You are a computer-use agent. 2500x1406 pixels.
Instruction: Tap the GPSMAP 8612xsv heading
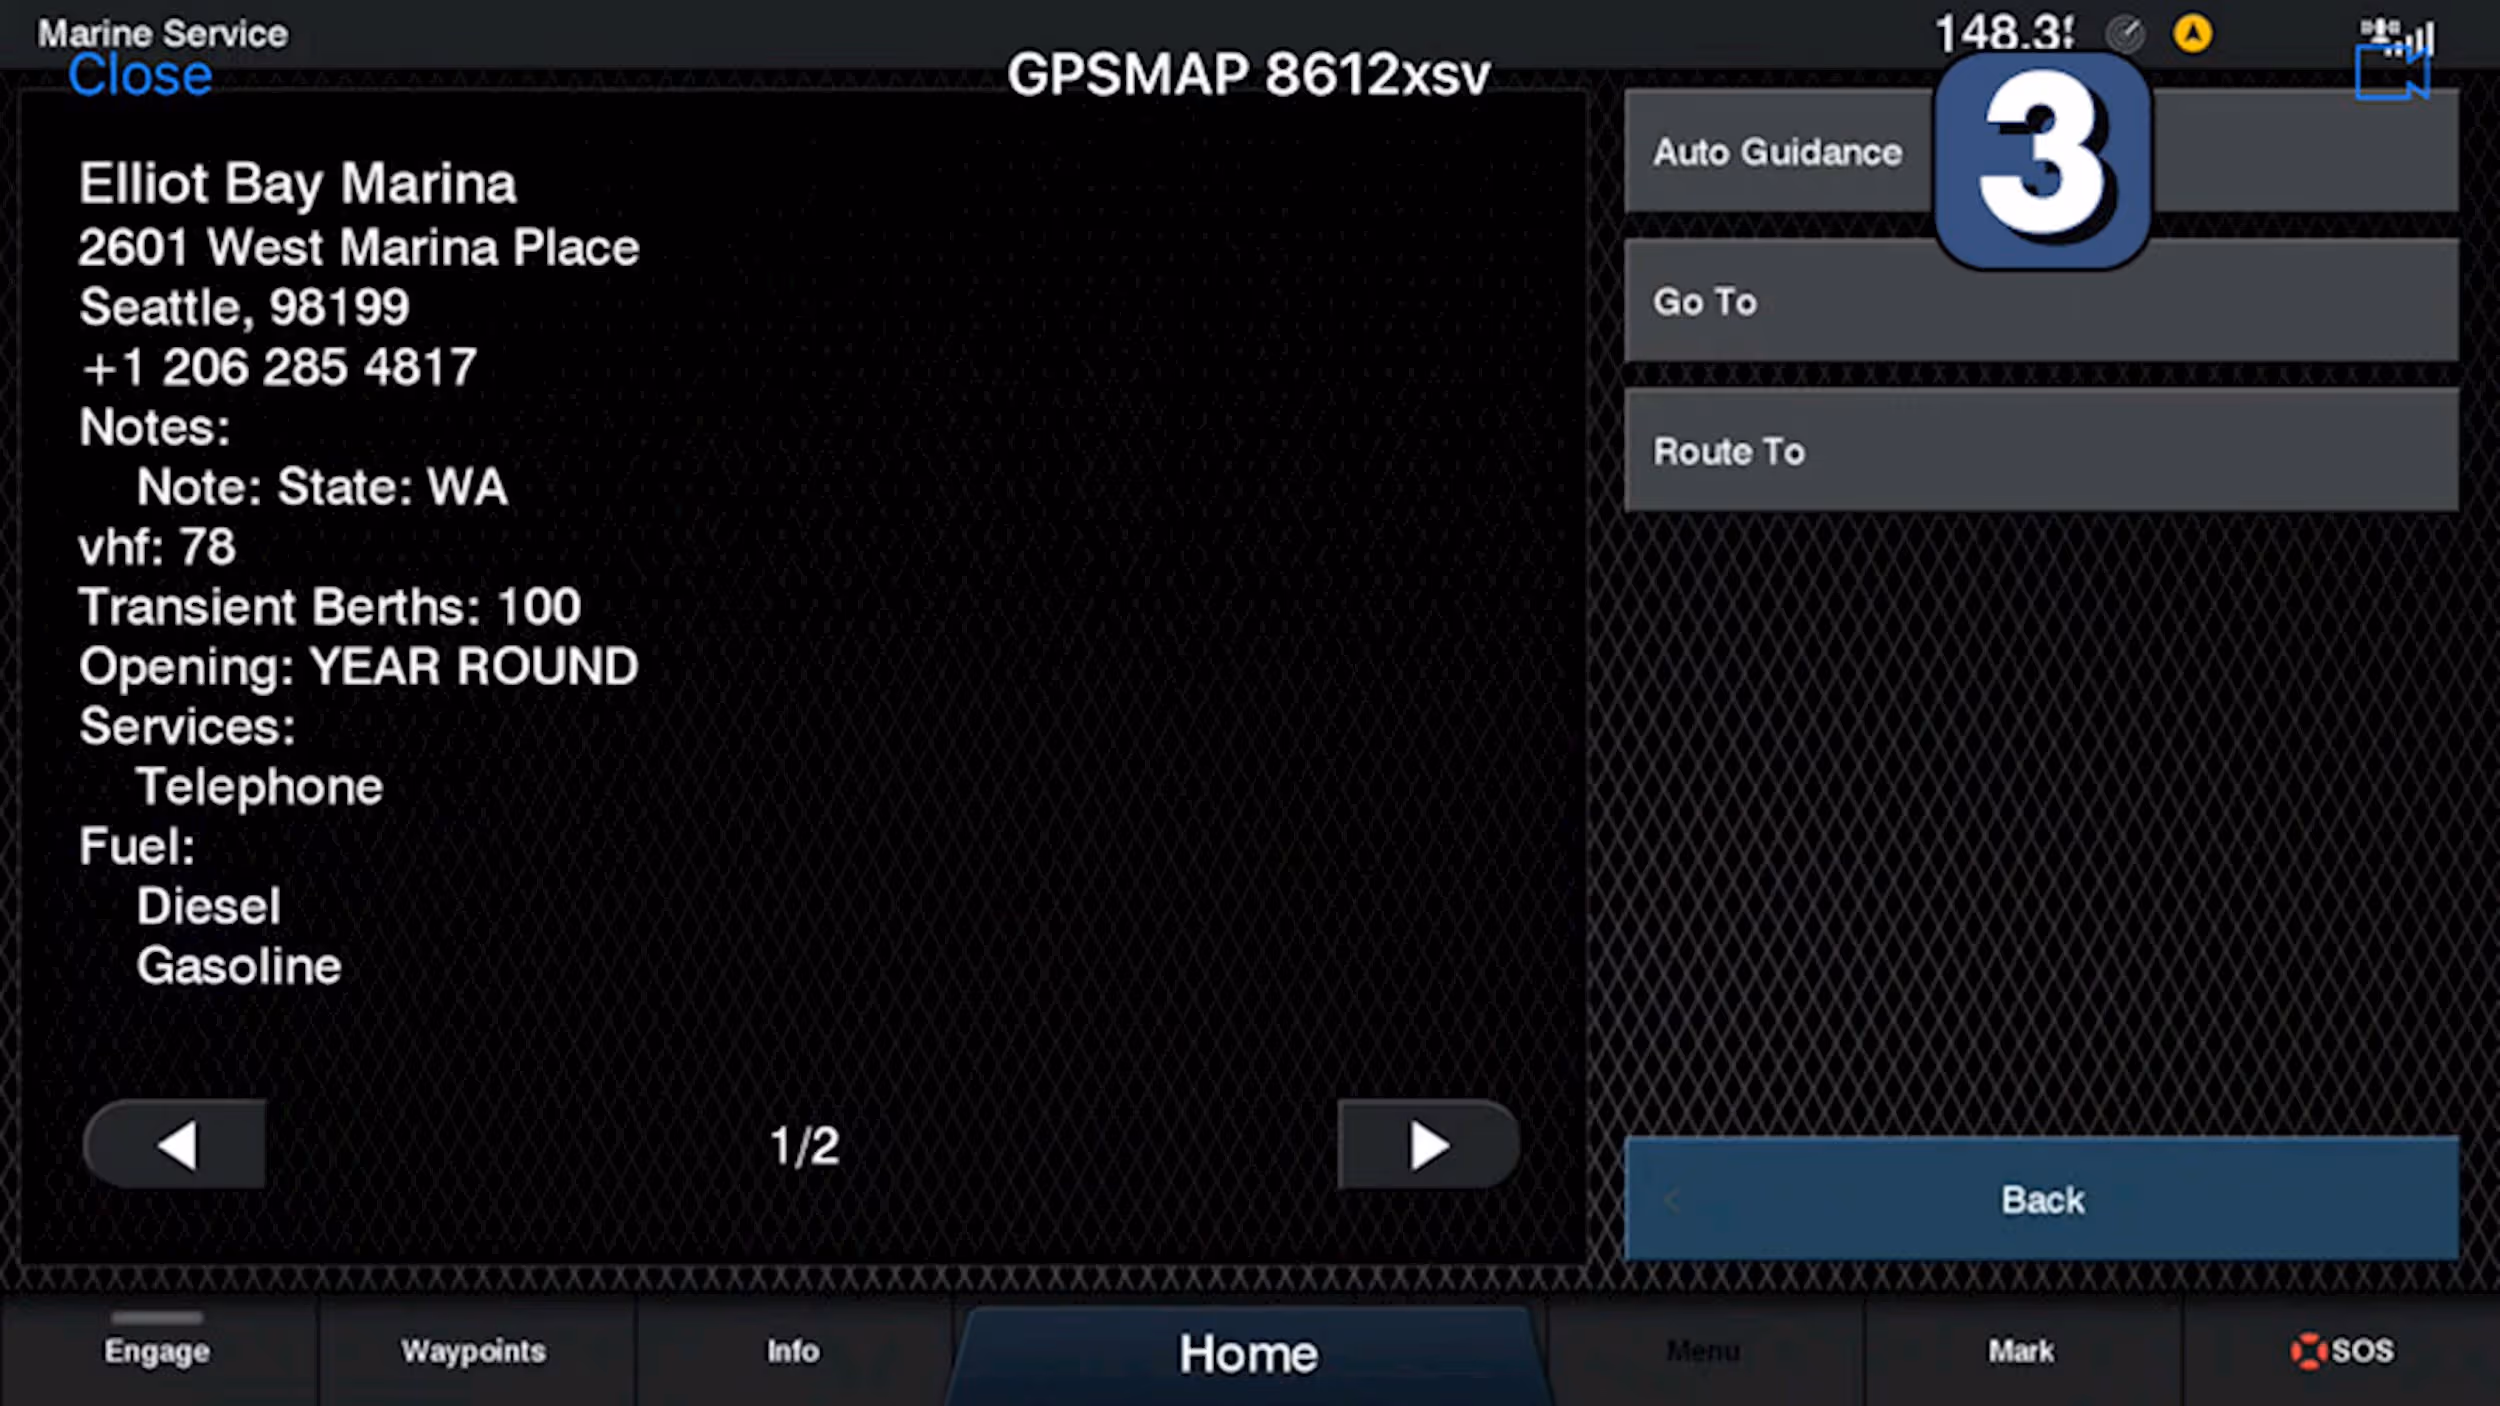1248,74
